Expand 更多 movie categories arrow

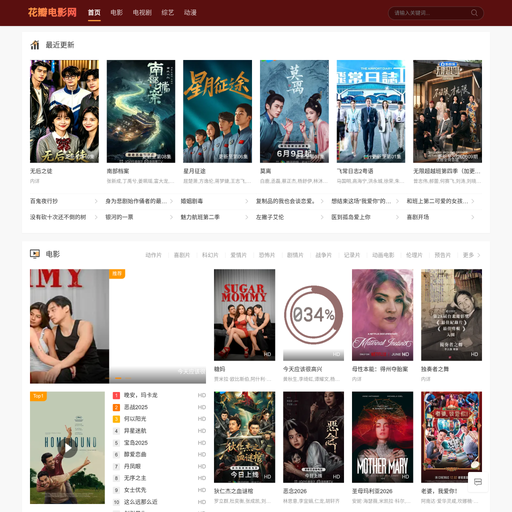pos(479,255)
